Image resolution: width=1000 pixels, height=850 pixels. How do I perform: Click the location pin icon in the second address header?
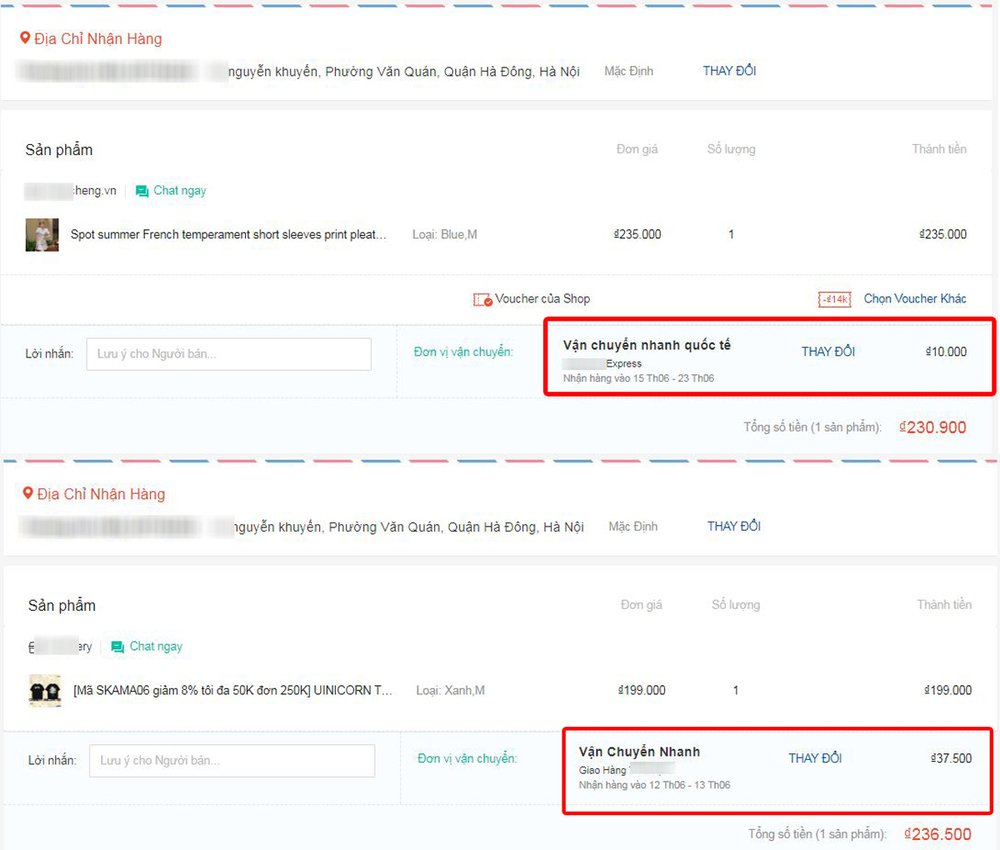(27, 494)
